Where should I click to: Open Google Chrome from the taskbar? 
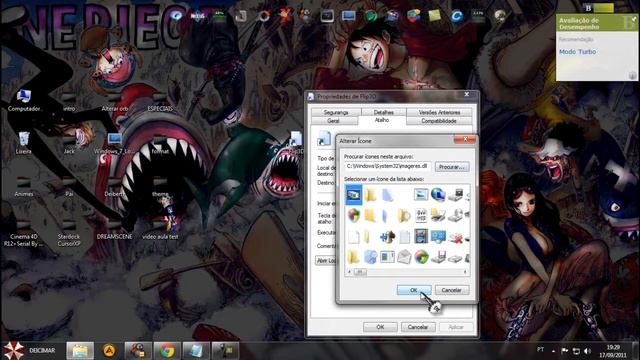click(x=167, y=351)
